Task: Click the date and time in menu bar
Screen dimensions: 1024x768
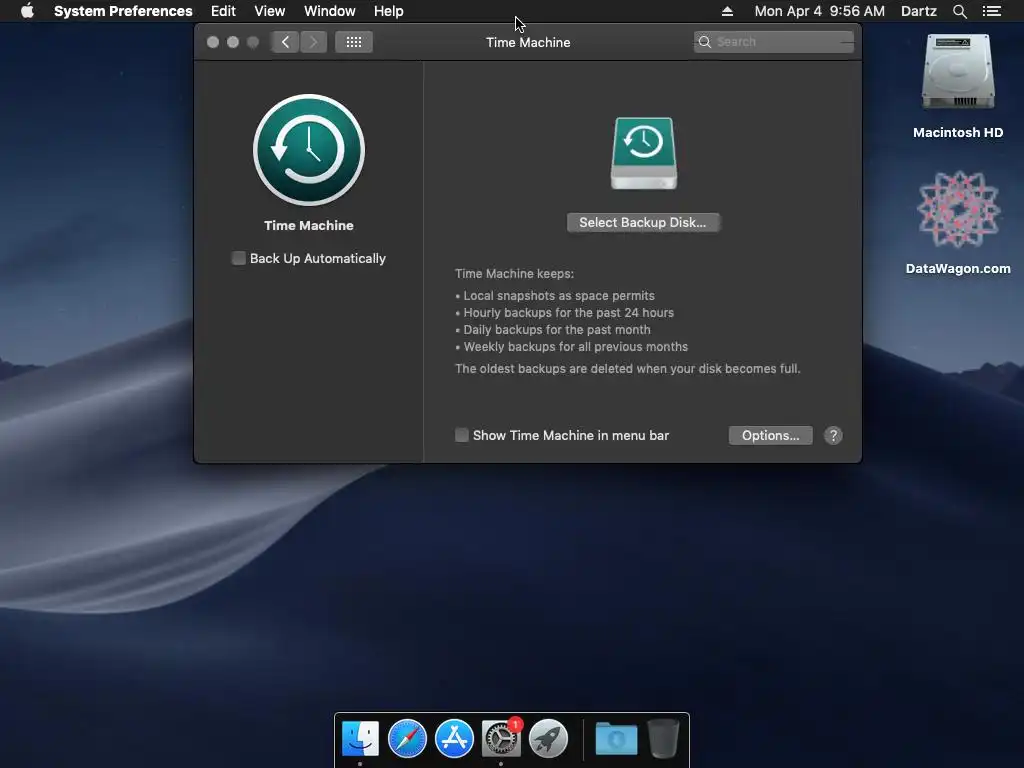Action: click(x=820, y=11)
